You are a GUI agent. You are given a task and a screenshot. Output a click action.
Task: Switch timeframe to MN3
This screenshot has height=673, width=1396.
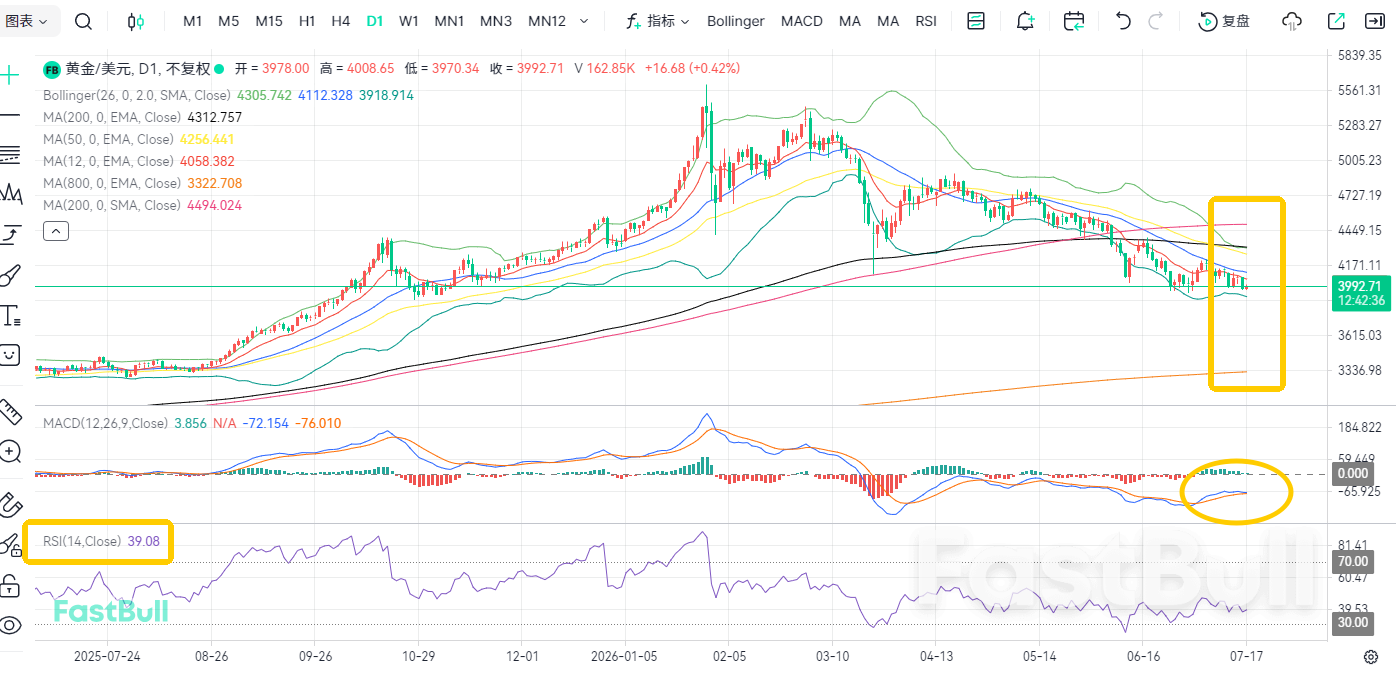pyautogui.click(x=496, y=21)
